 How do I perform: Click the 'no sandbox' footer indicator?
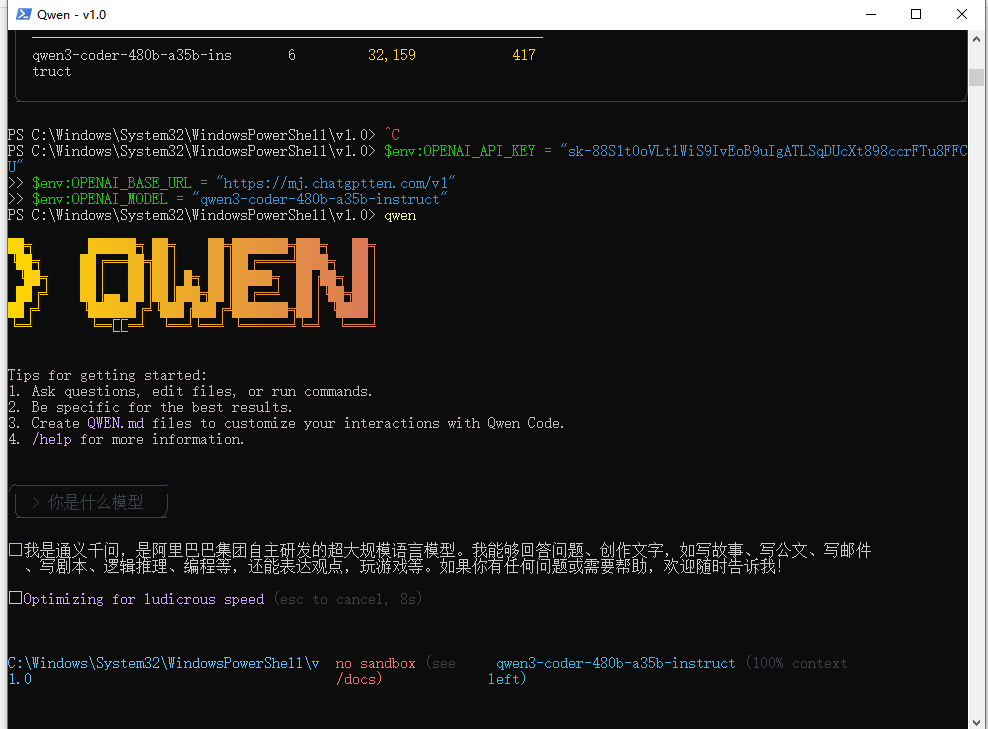[x=376, y=663]
